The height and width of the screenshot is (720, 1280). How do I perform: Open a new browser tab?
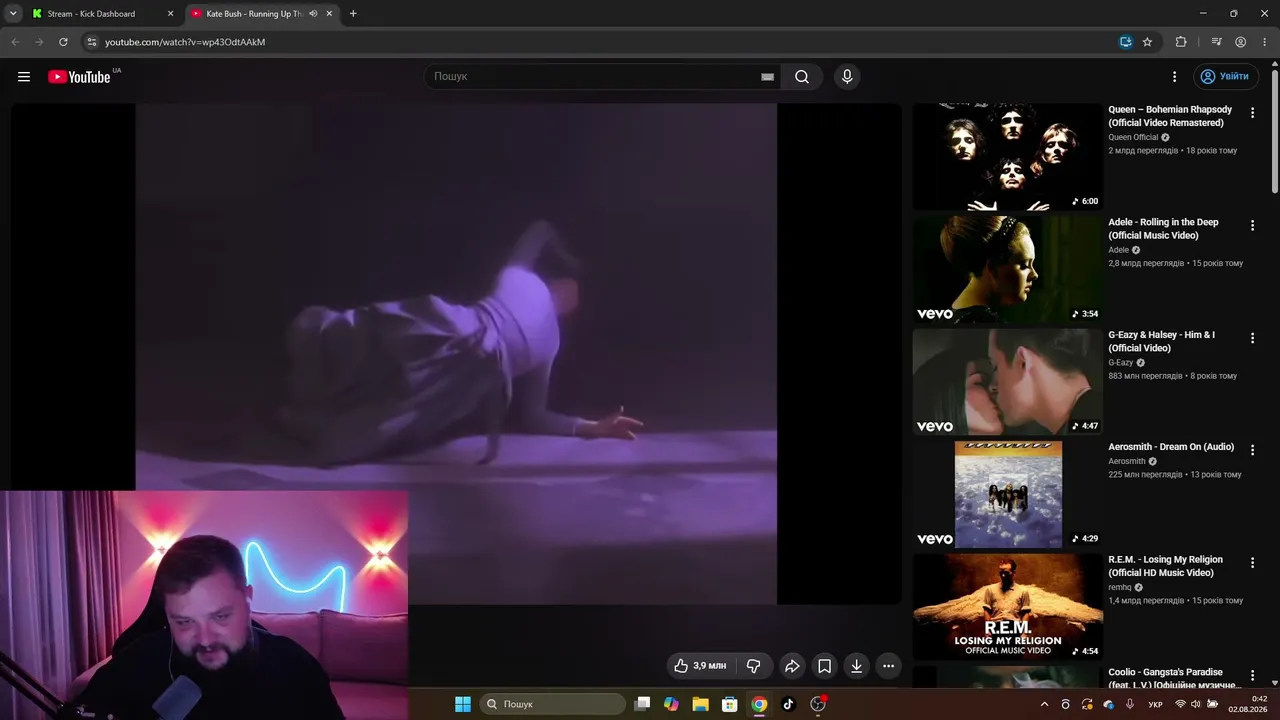point(353,14)
